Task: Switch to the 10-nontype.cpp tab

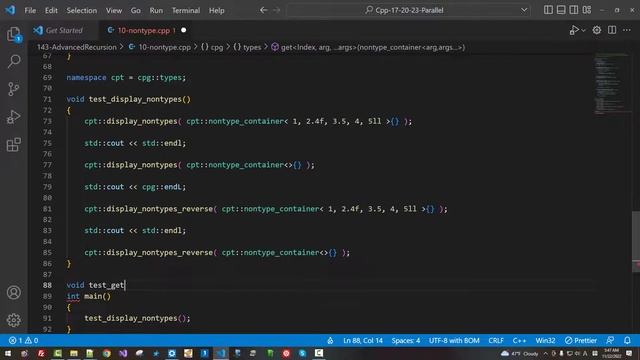Action: pyautogui.click(x=143, y=30)
